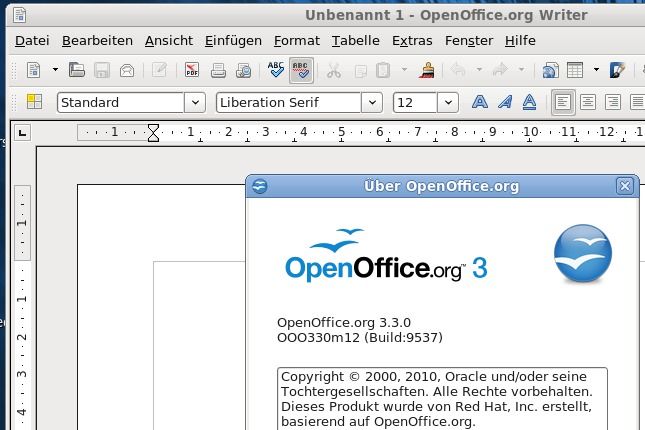The image size is (645, 430).
Task: Click the Print icon
Action: tap(218, 70)
